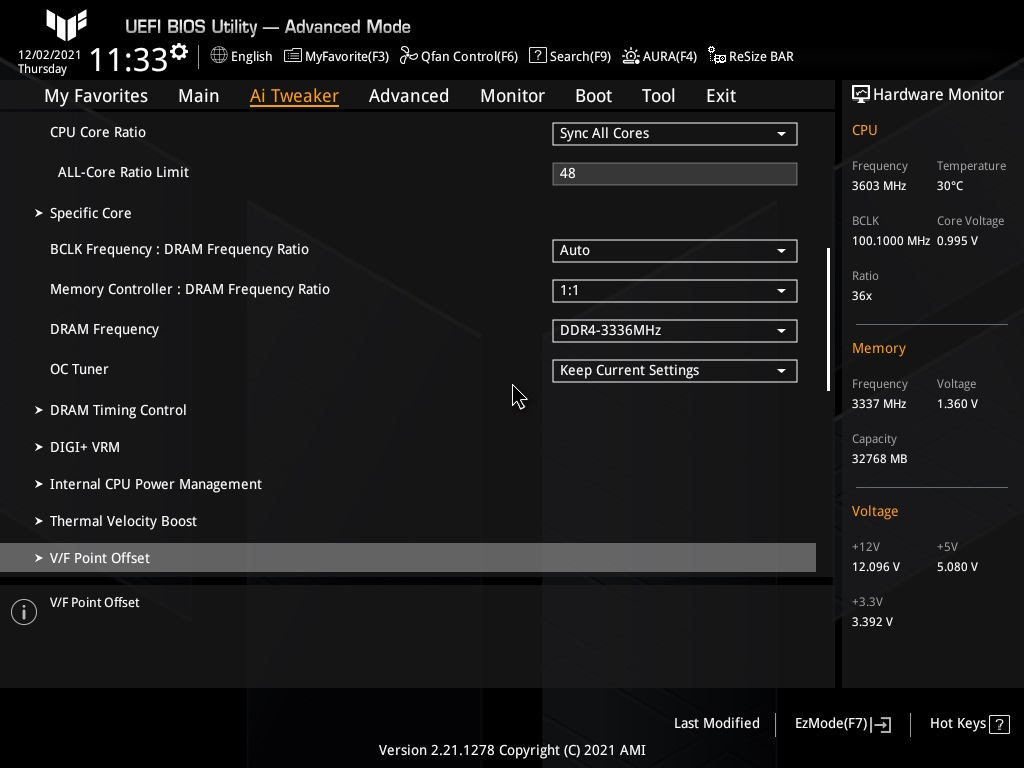Viewport: 1024px width, 768px height.
Task: Expand Internal CPU Power Management submenu
Action: click(155, 485)
